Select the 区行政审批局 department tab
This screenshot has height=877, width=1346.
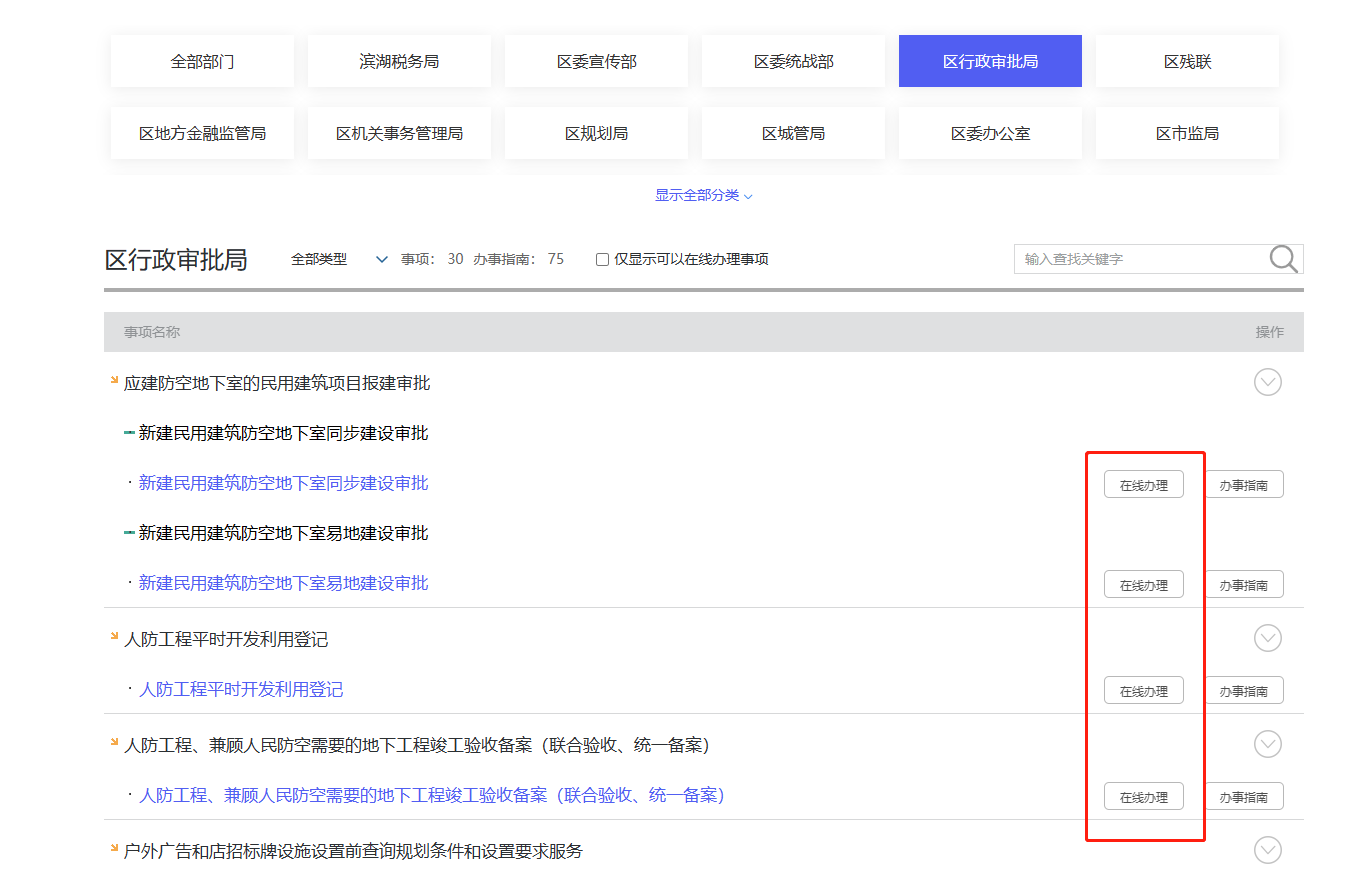[x=990, y=62]
